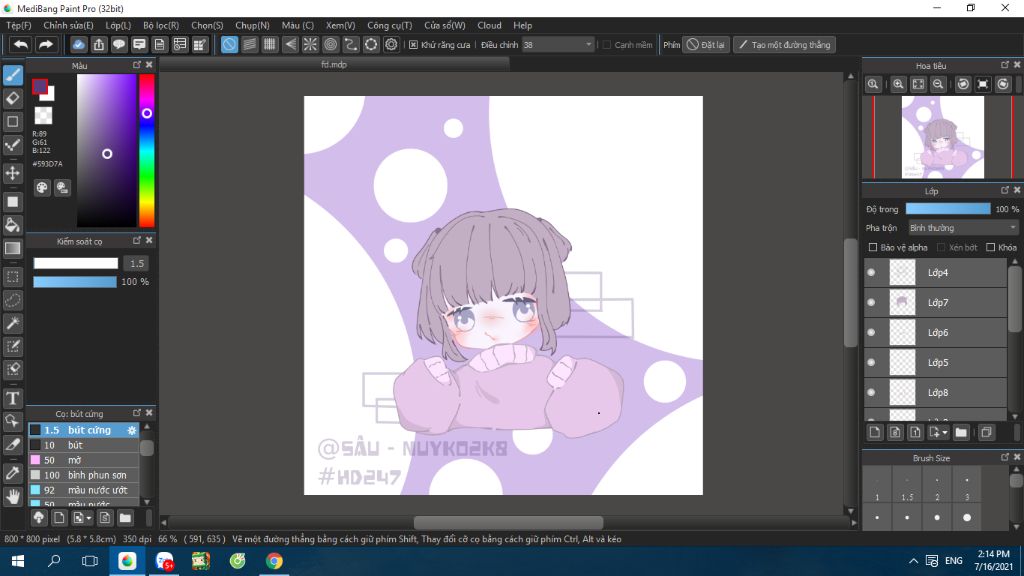
Task: Click the navigator canvas thumbnail
Action: [942, 137]
